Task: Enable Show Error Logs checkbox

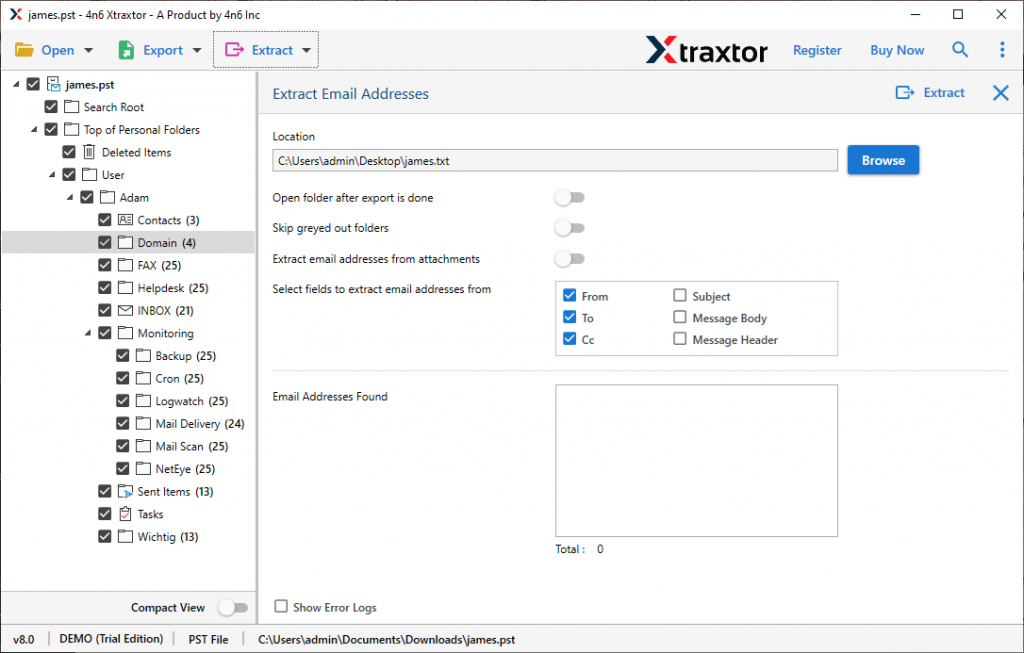Action: coord(281,606)
